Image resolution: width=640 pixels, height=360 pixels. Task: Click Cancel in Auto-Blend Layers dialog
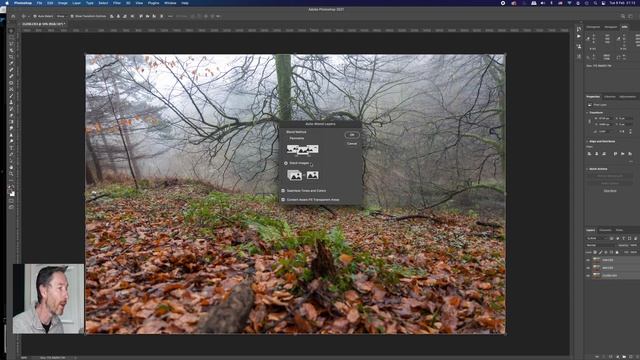[x=352, y=143]
